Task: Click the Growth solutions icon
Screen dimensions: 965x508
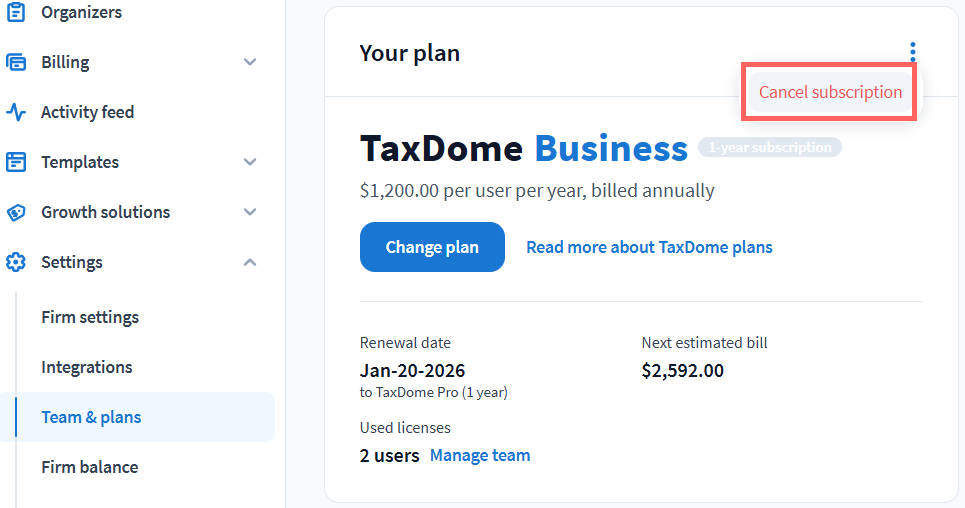Action: 16,212
